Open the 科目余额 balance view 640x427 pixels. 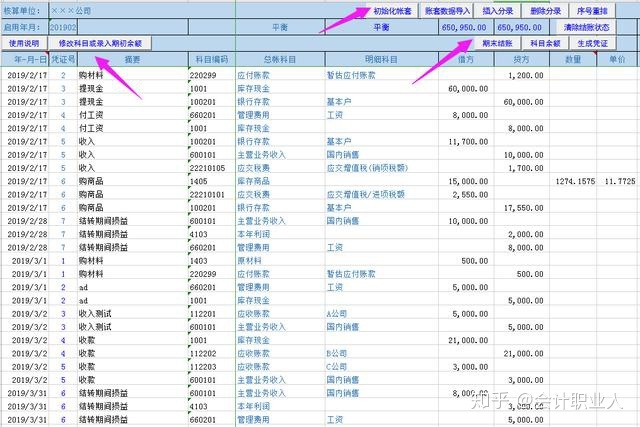(x=545, y=43)
